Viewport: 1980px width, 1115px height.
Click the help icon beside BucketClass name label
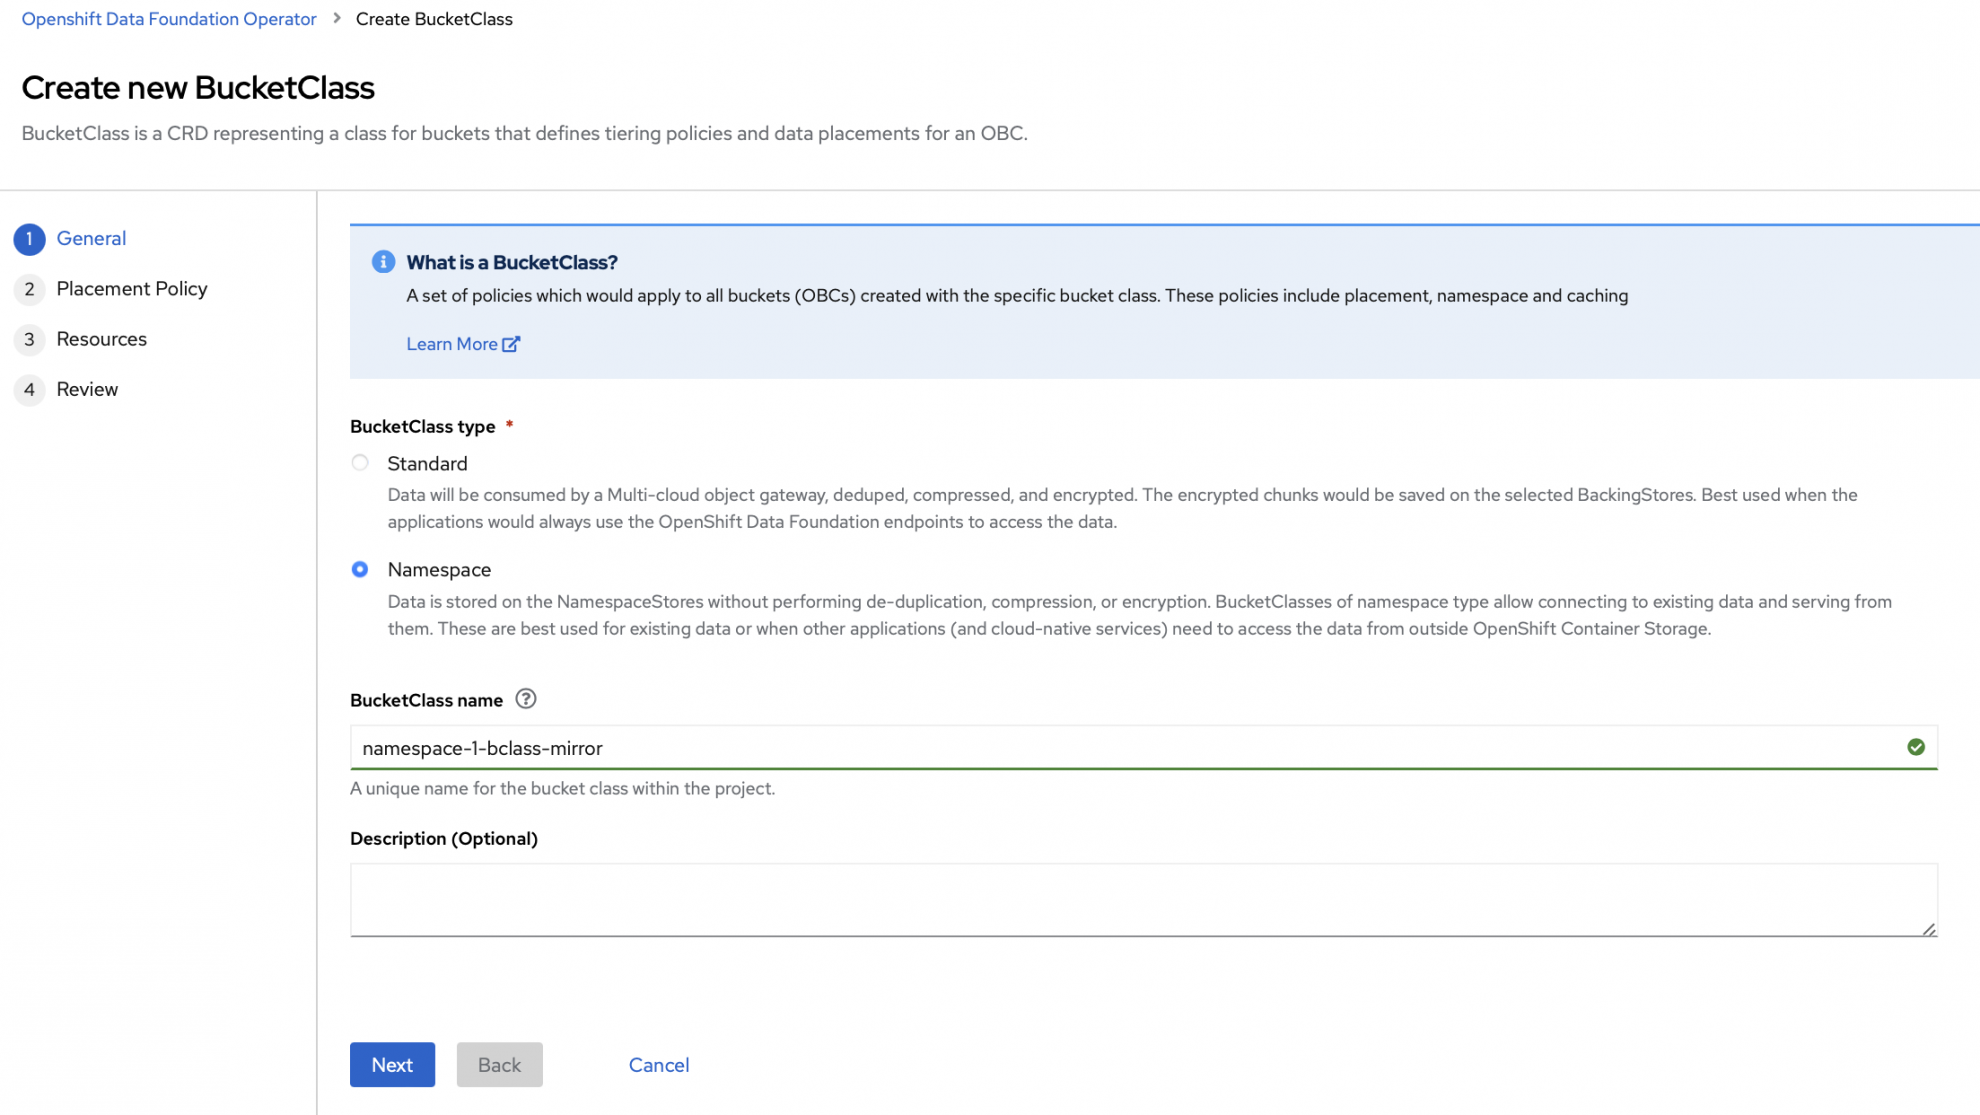click(526, 698)
